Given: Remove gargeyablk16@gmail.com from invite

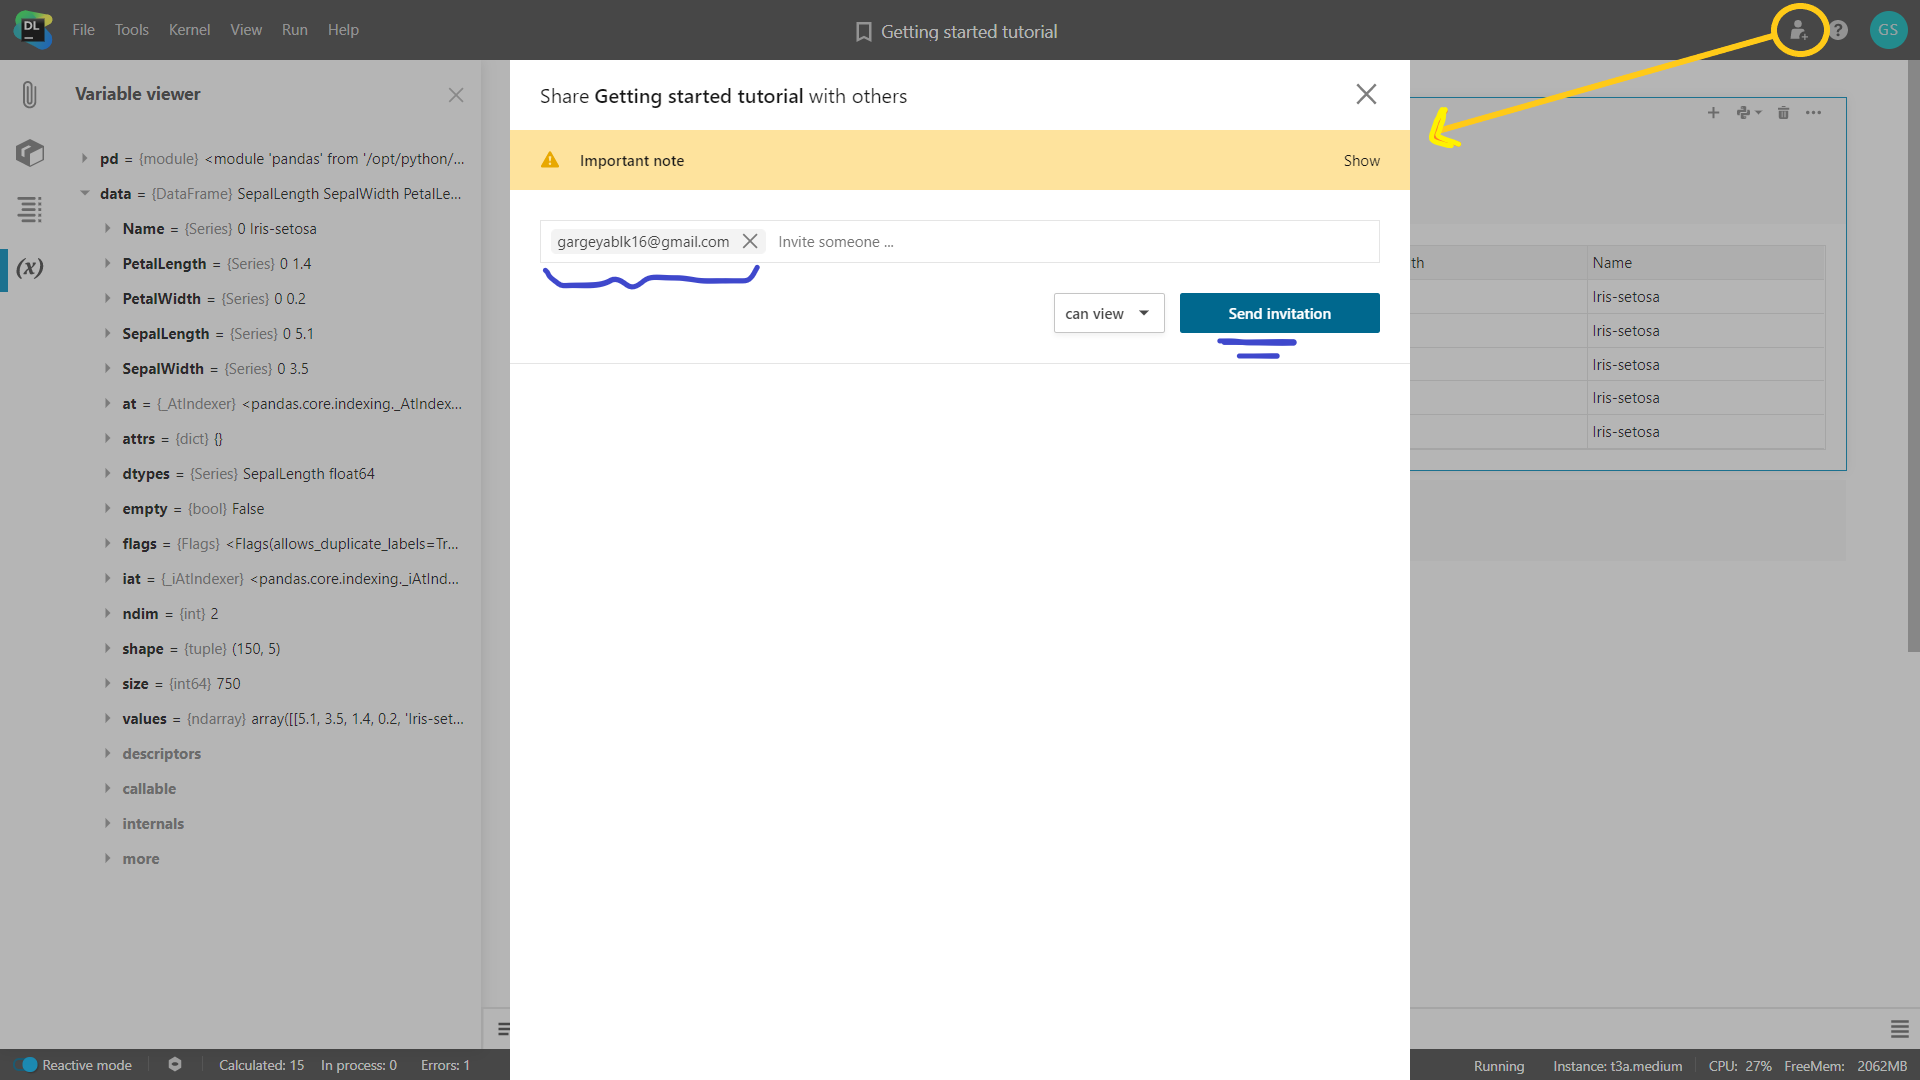Looking at the screenshot, I should 749,241.
